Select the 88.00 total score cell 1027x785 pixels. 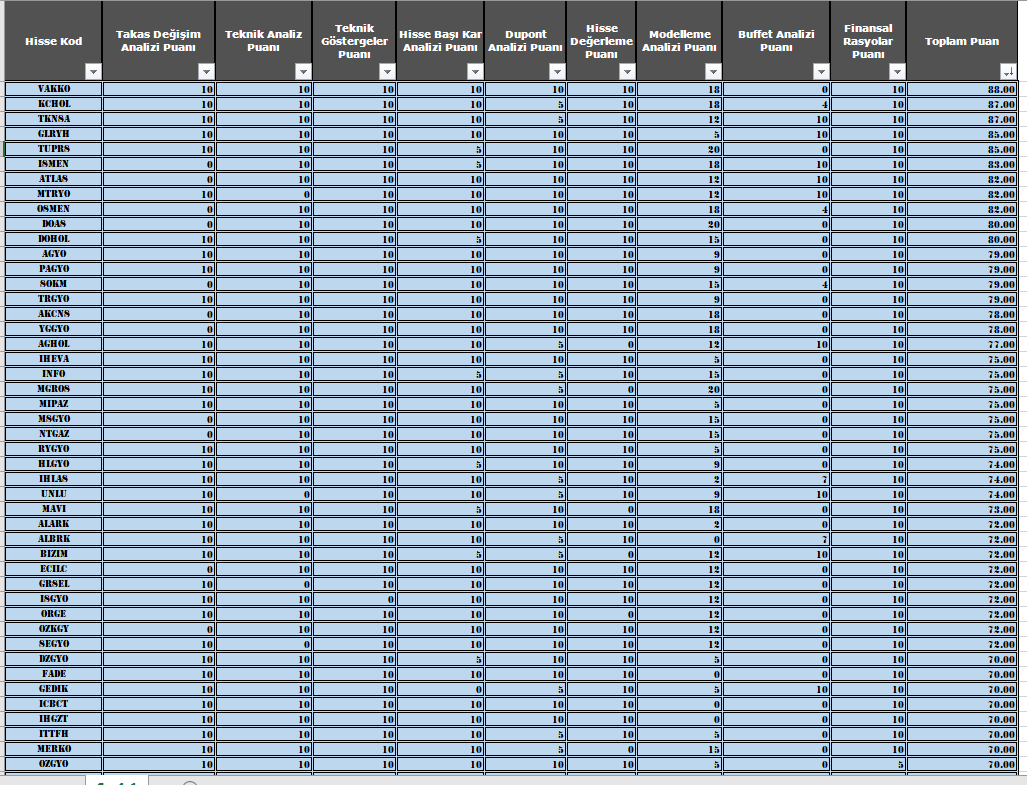point(962,89)
